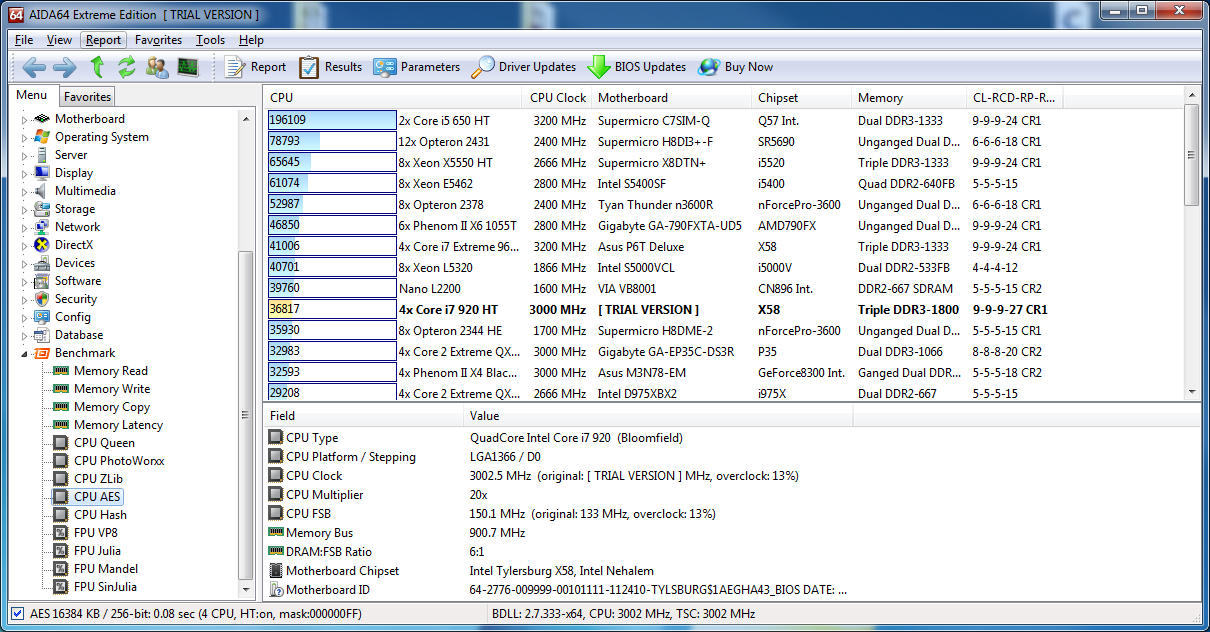1210x632 pixels.
Task: Select the Memory Copy benchmark
Action: [x=112, y=407]
